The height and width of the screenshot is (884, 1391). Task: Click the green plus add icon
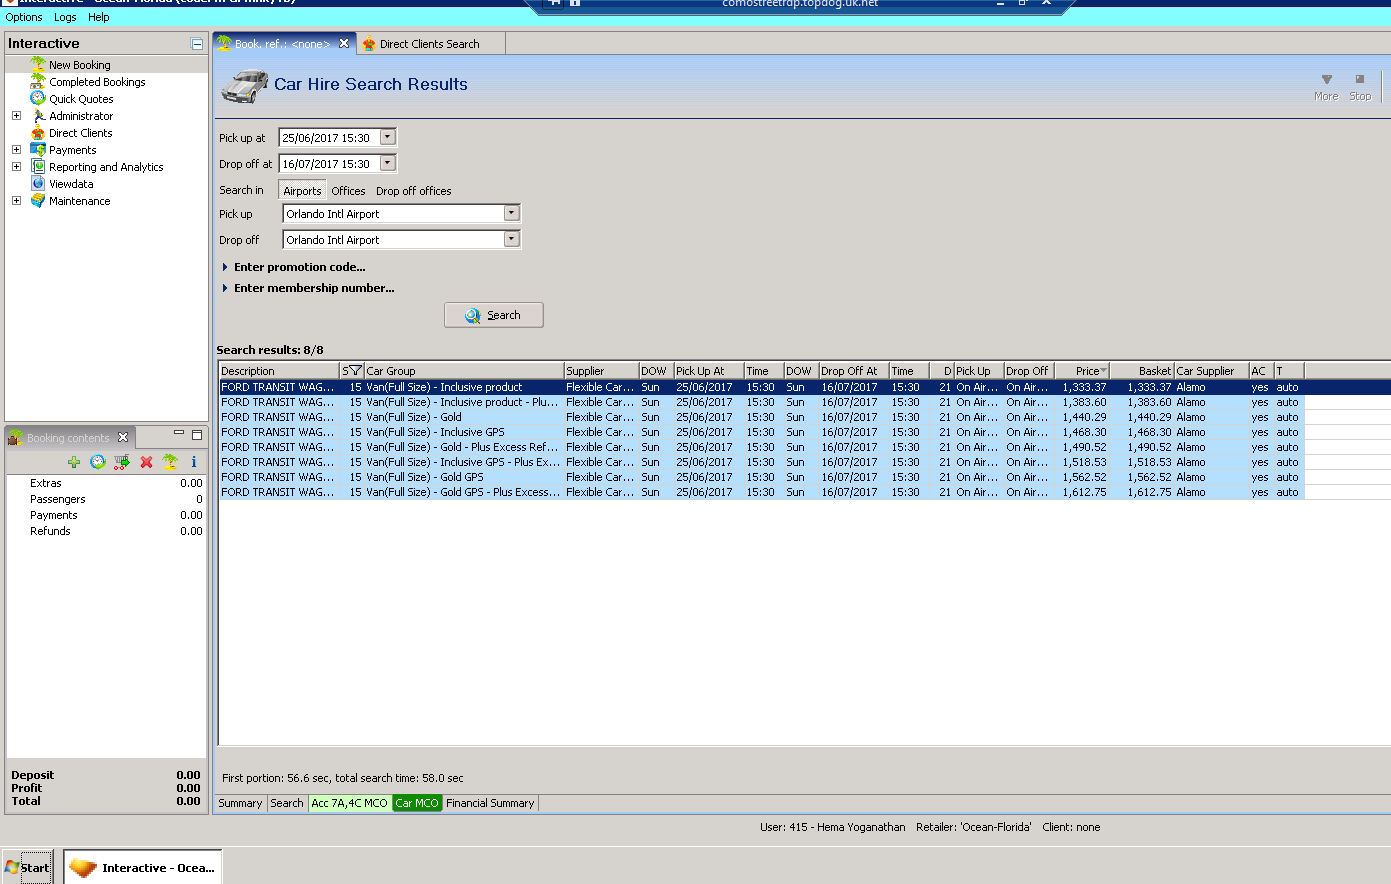(x=74, y=462)
